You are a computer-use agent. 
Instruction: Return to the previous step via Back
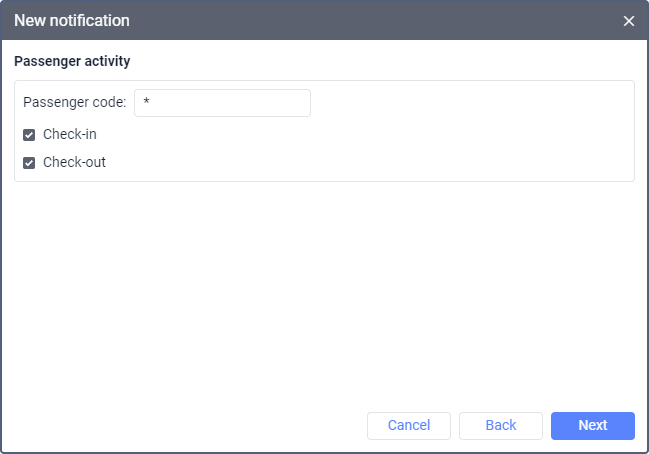pos(500,425)
